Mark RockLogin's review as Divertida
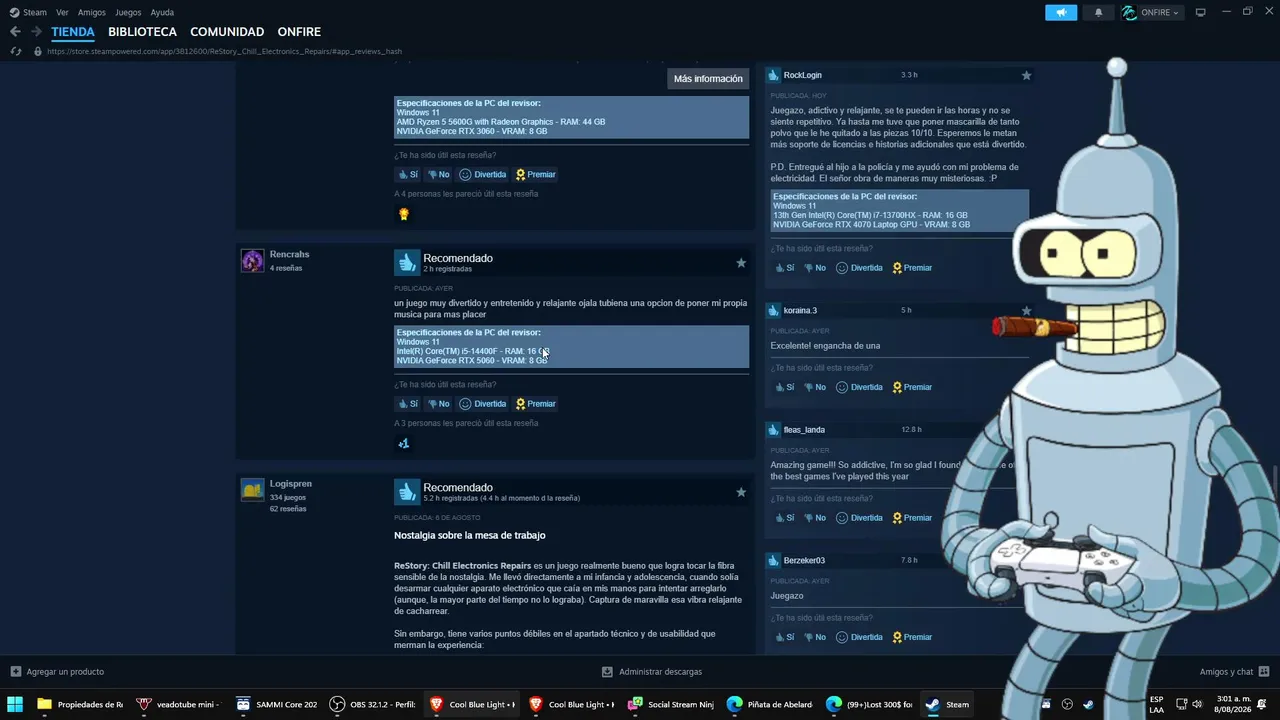 pyautogui.click(x=860, y=268)
